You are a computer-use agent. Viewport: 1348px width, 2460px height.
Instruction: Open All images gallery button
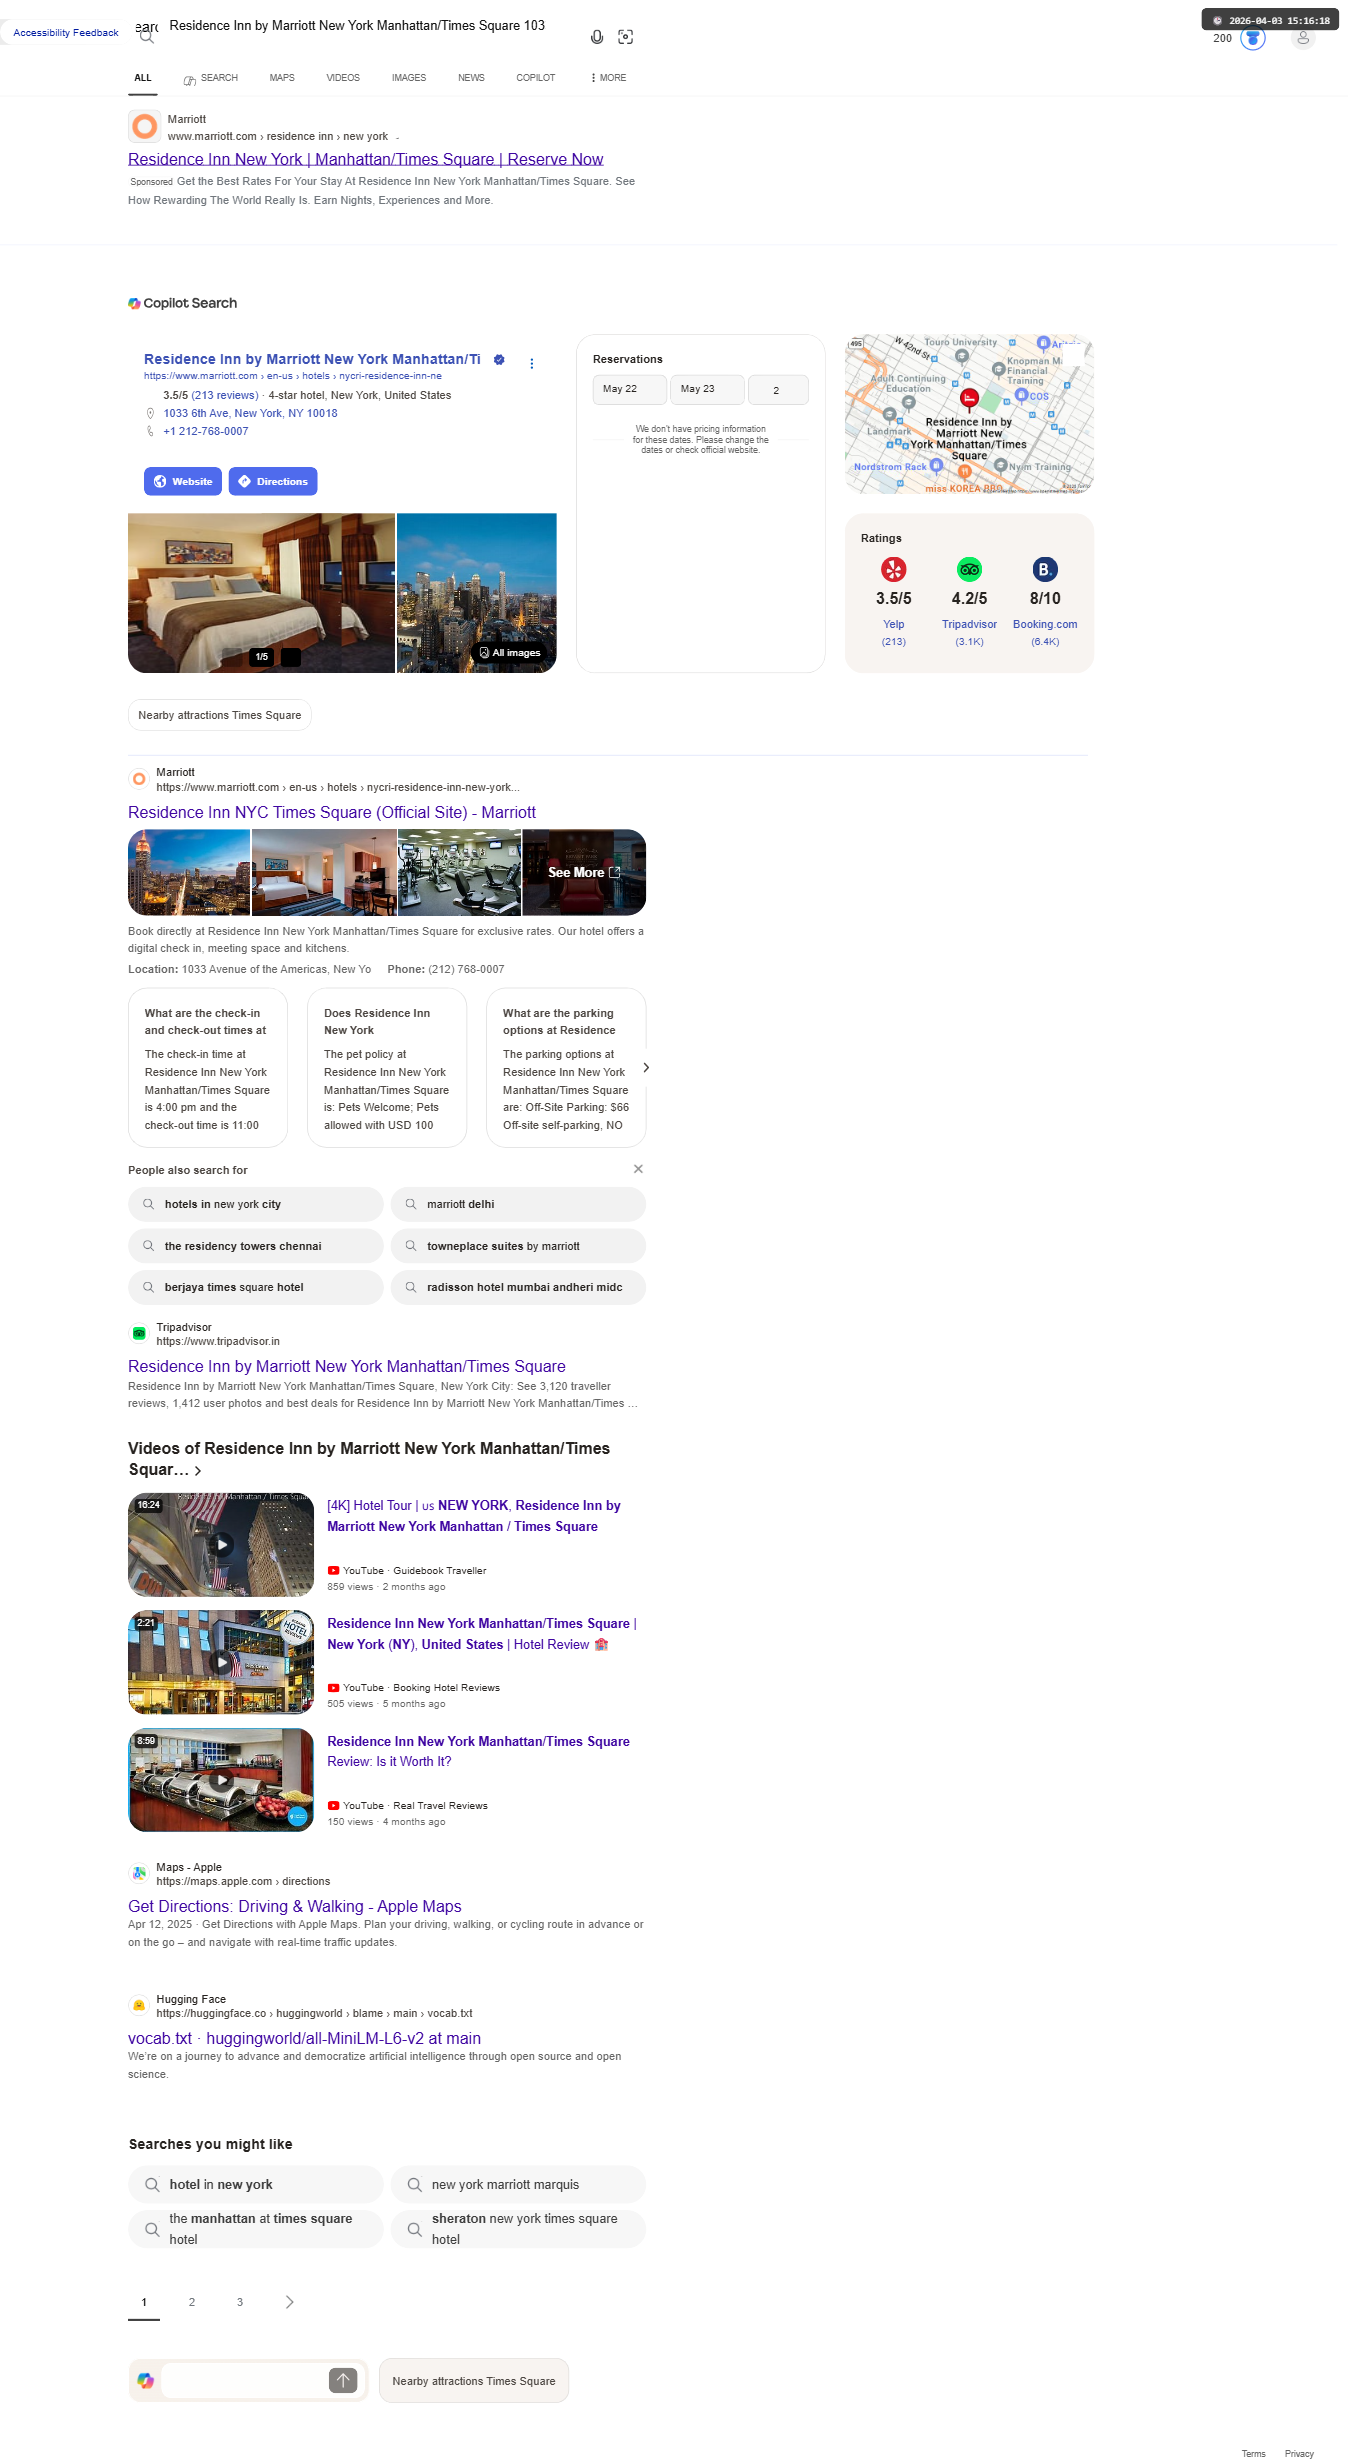tap(511, 653)
